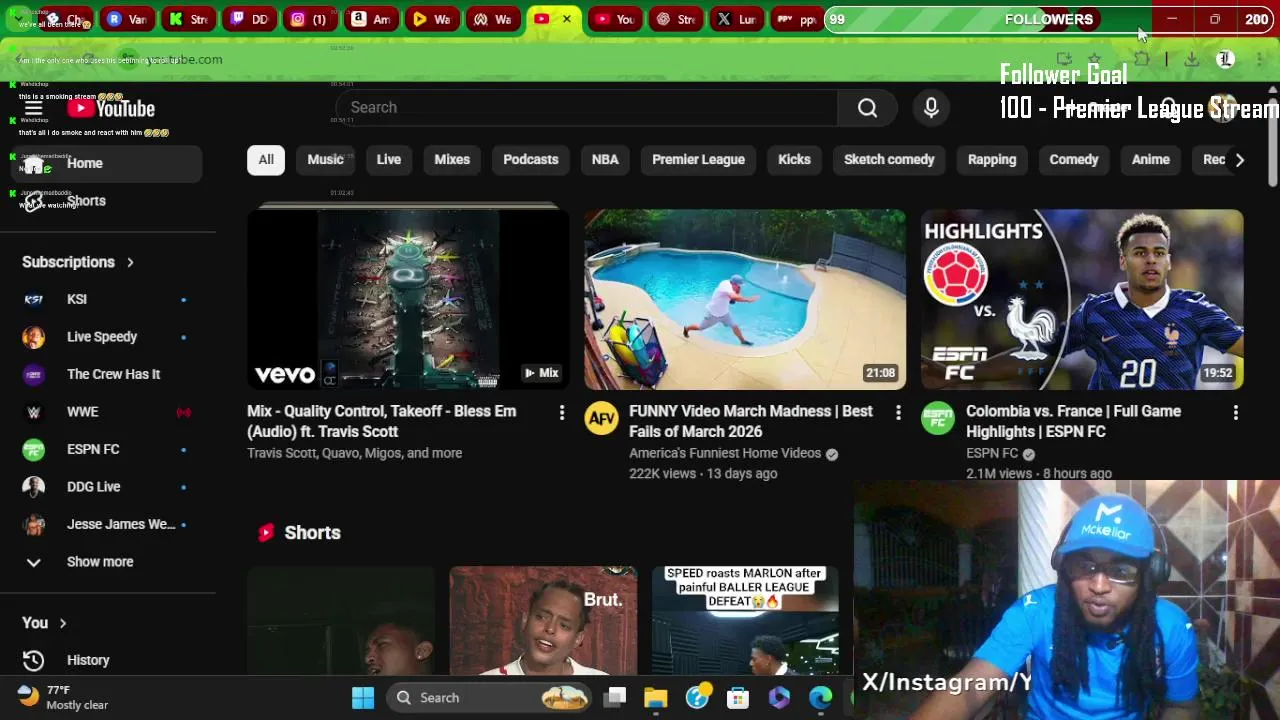This screenshot has width=1280, height=720.
Task: Select the Rapping filter chip
Action: pos(992,160)
